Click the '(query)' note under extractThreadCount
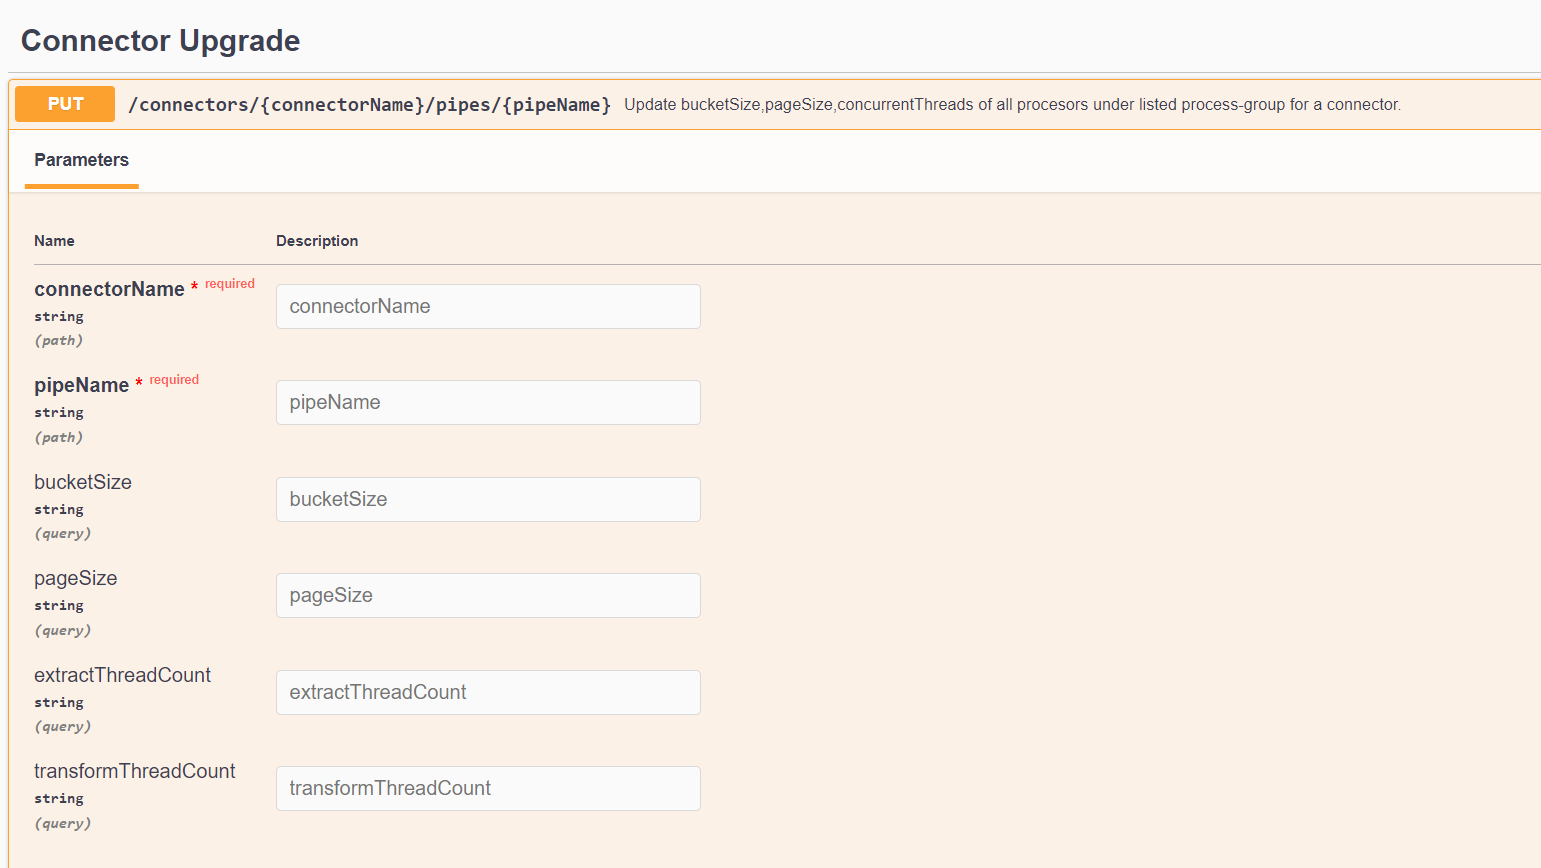 coord(63,727)
